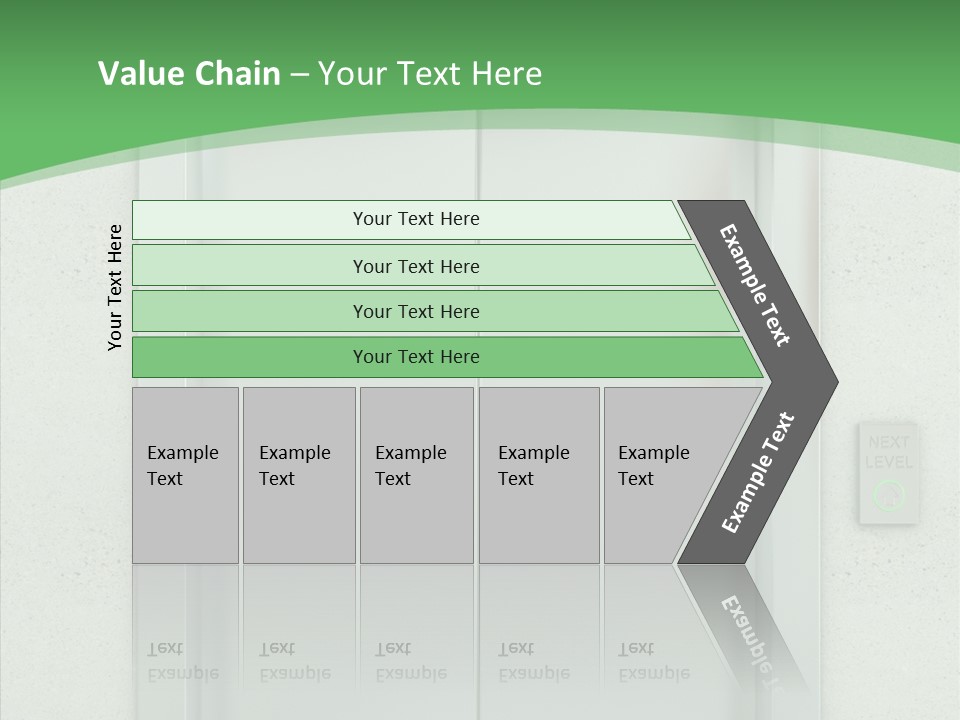The image size is (960, 720).
Task: Click the Your Text Here subtitle in header
Action: pyautogui.click(x=430, y=73)
